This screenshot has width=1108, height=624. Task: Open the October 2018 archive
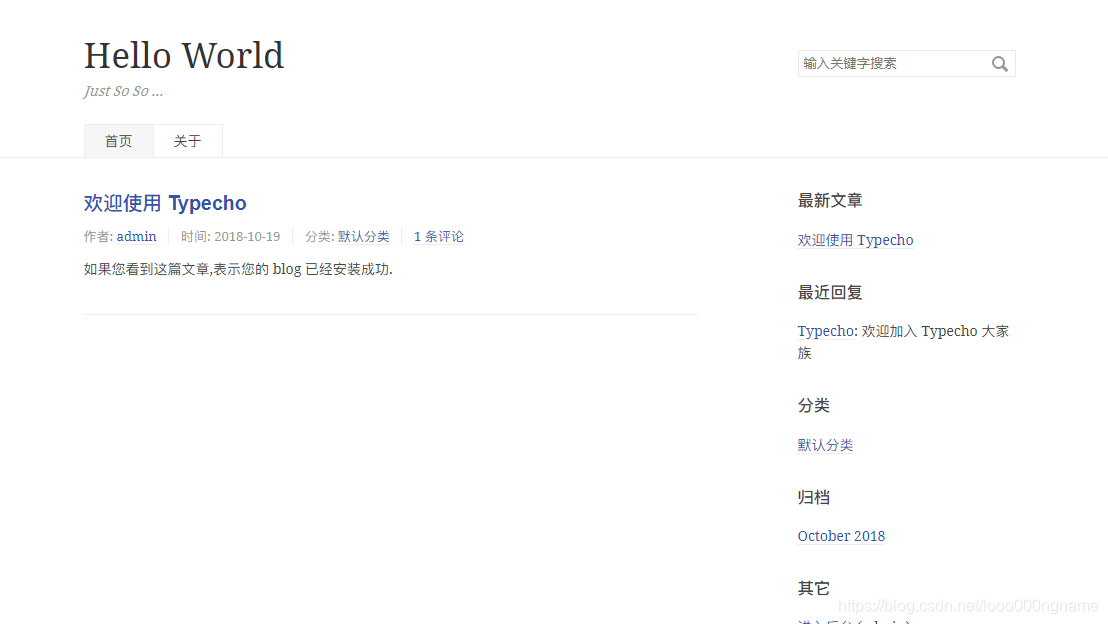[x=841, y=536]
